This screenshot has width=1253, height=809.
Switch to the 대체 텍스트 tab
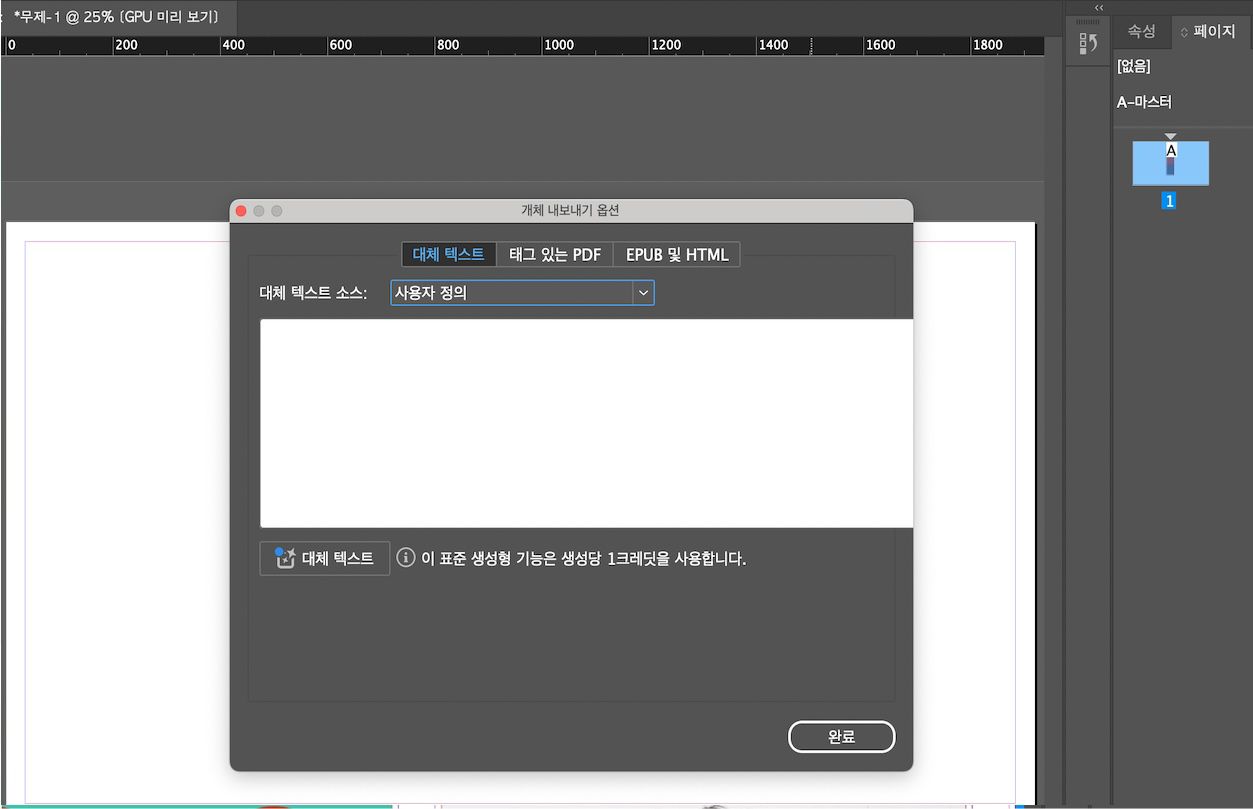pos(449,254)
